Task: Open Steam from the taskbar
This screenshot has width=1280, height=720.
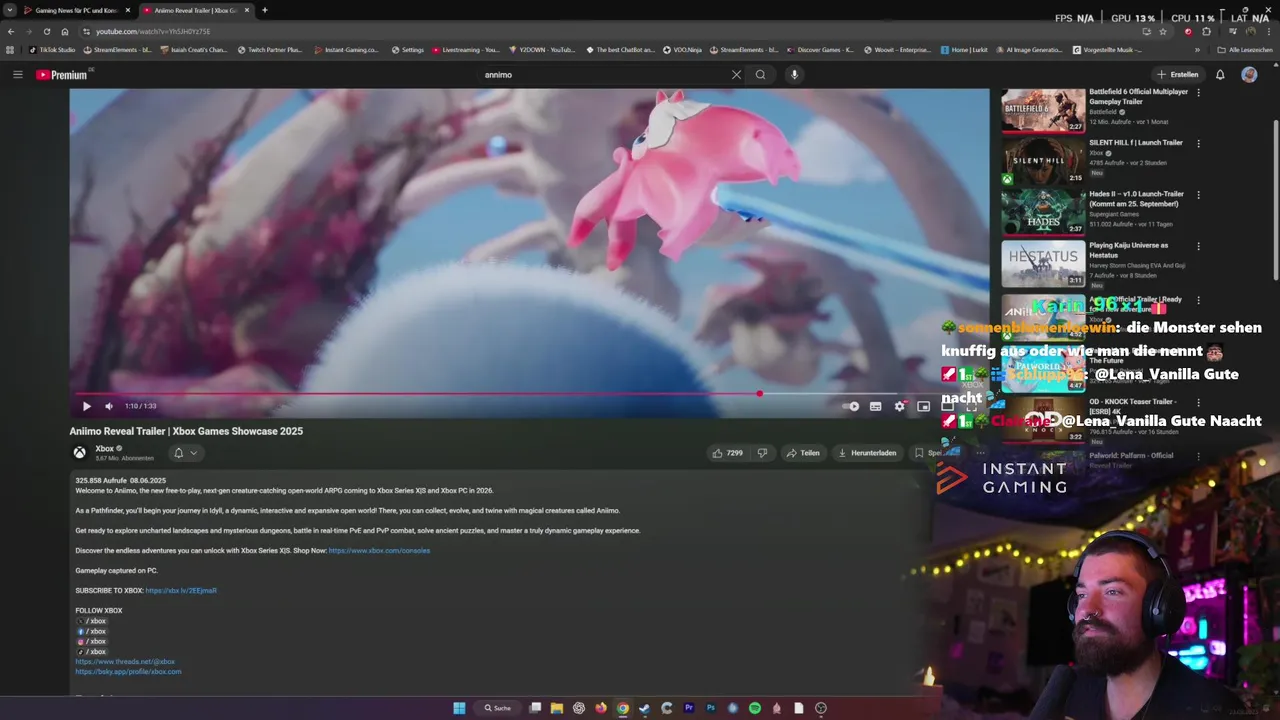Action: tap(645, 708)
